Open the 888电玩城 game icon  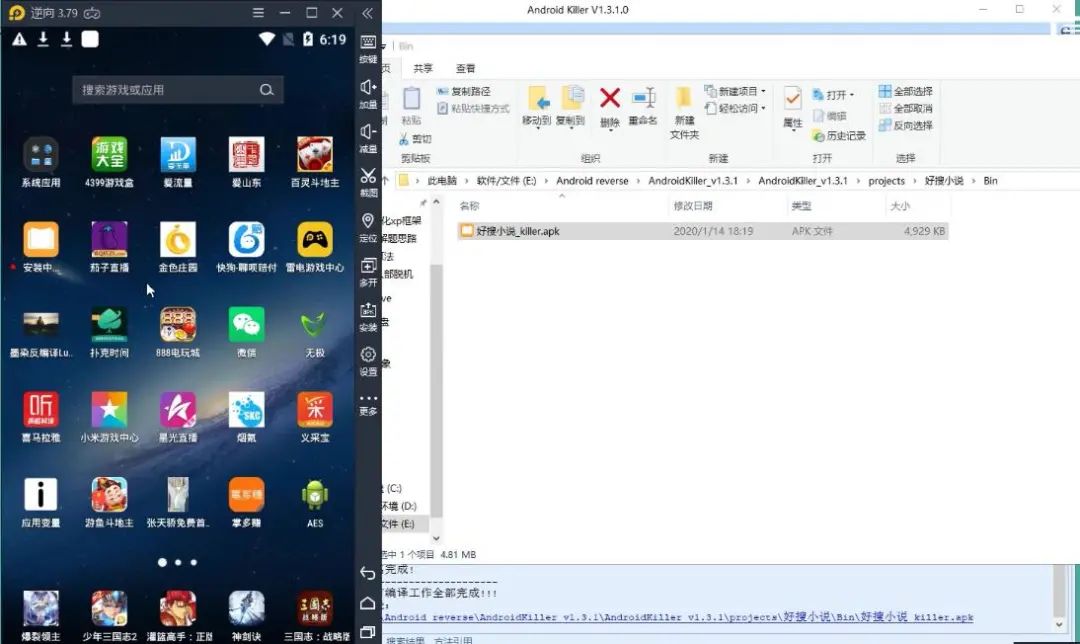click(x=178, y=324)
